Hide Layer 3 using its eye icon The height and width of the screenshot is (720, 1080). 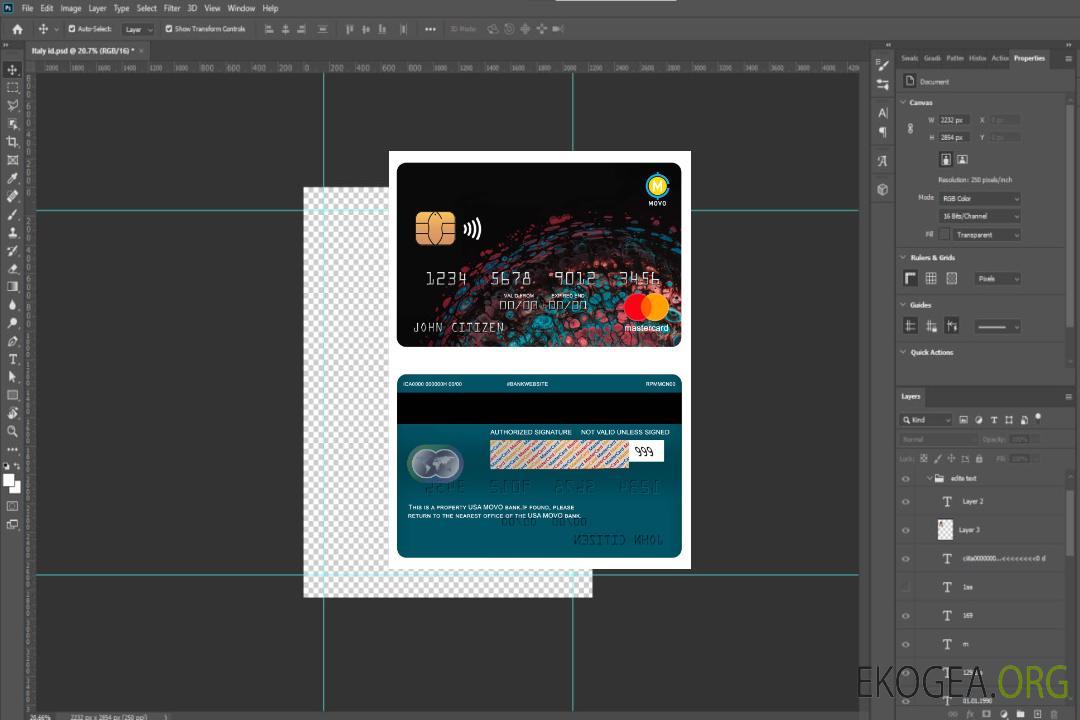click(906, 531)
